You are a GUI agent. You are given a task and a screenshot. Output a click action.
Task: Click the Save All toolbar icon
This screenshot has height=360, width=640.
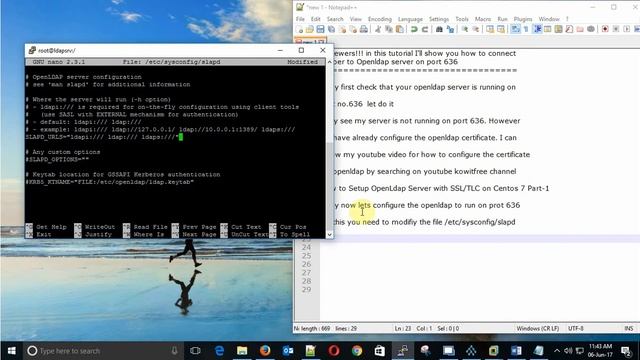coord(331,29)
